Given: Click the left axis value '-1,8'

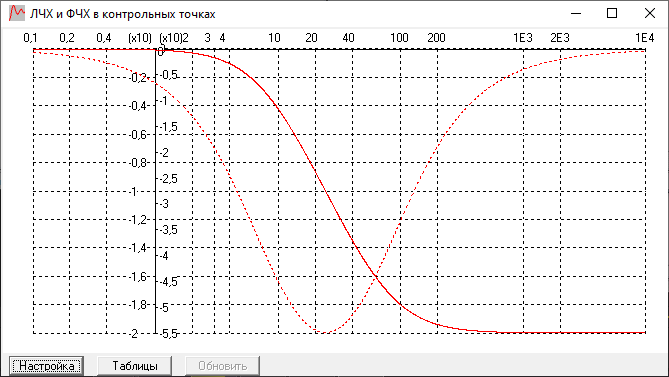Looking at the screenshot, I should tap(139, 305).
